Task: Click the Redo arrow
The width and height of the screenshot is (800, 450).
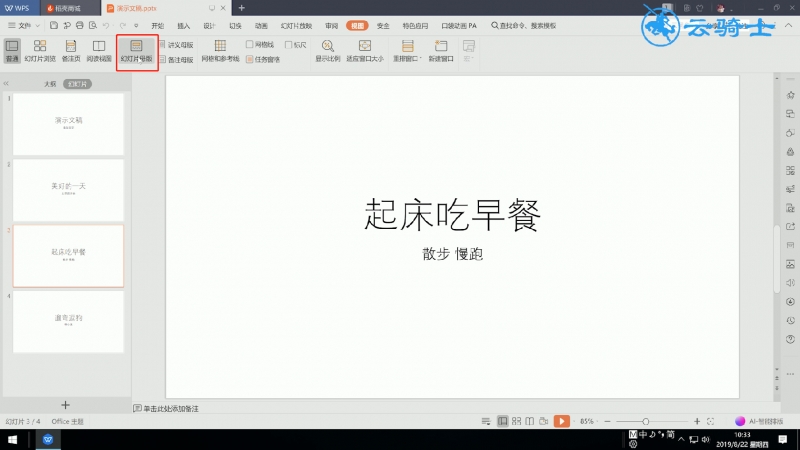Action: tap(123, 26)
